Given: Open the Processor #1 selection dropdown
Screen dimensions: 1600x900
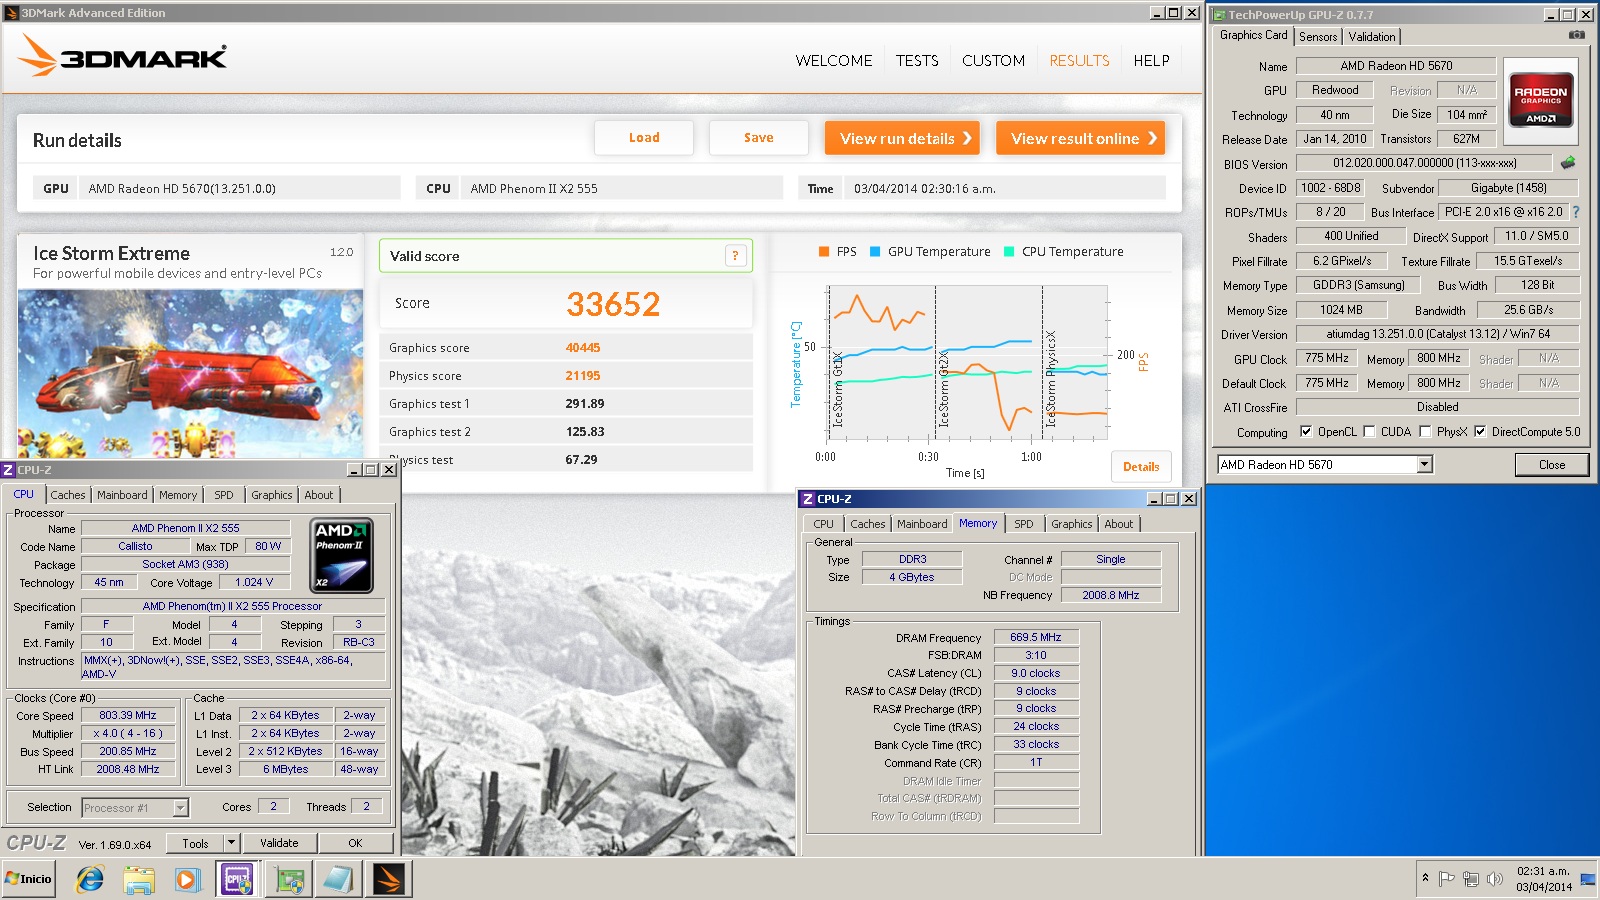Looking at the screenshot, I should click(x=181, y=807).
